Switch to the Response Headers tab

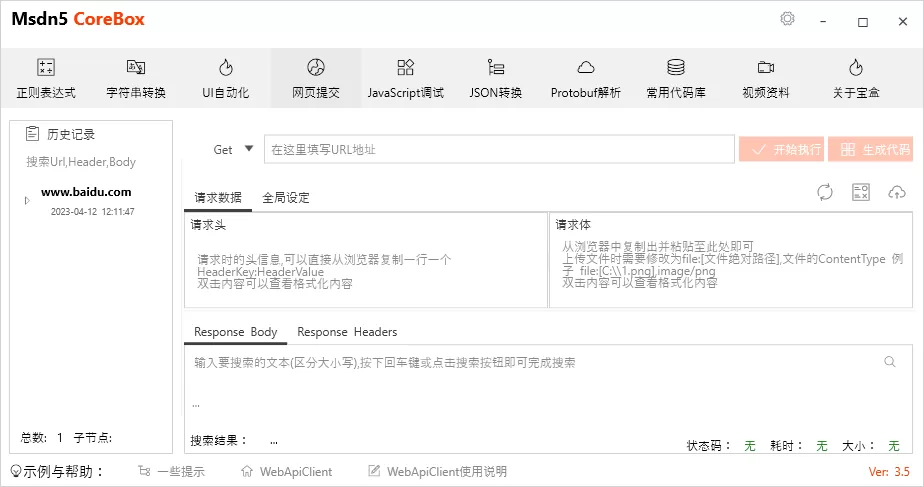(x=347, y=332)
